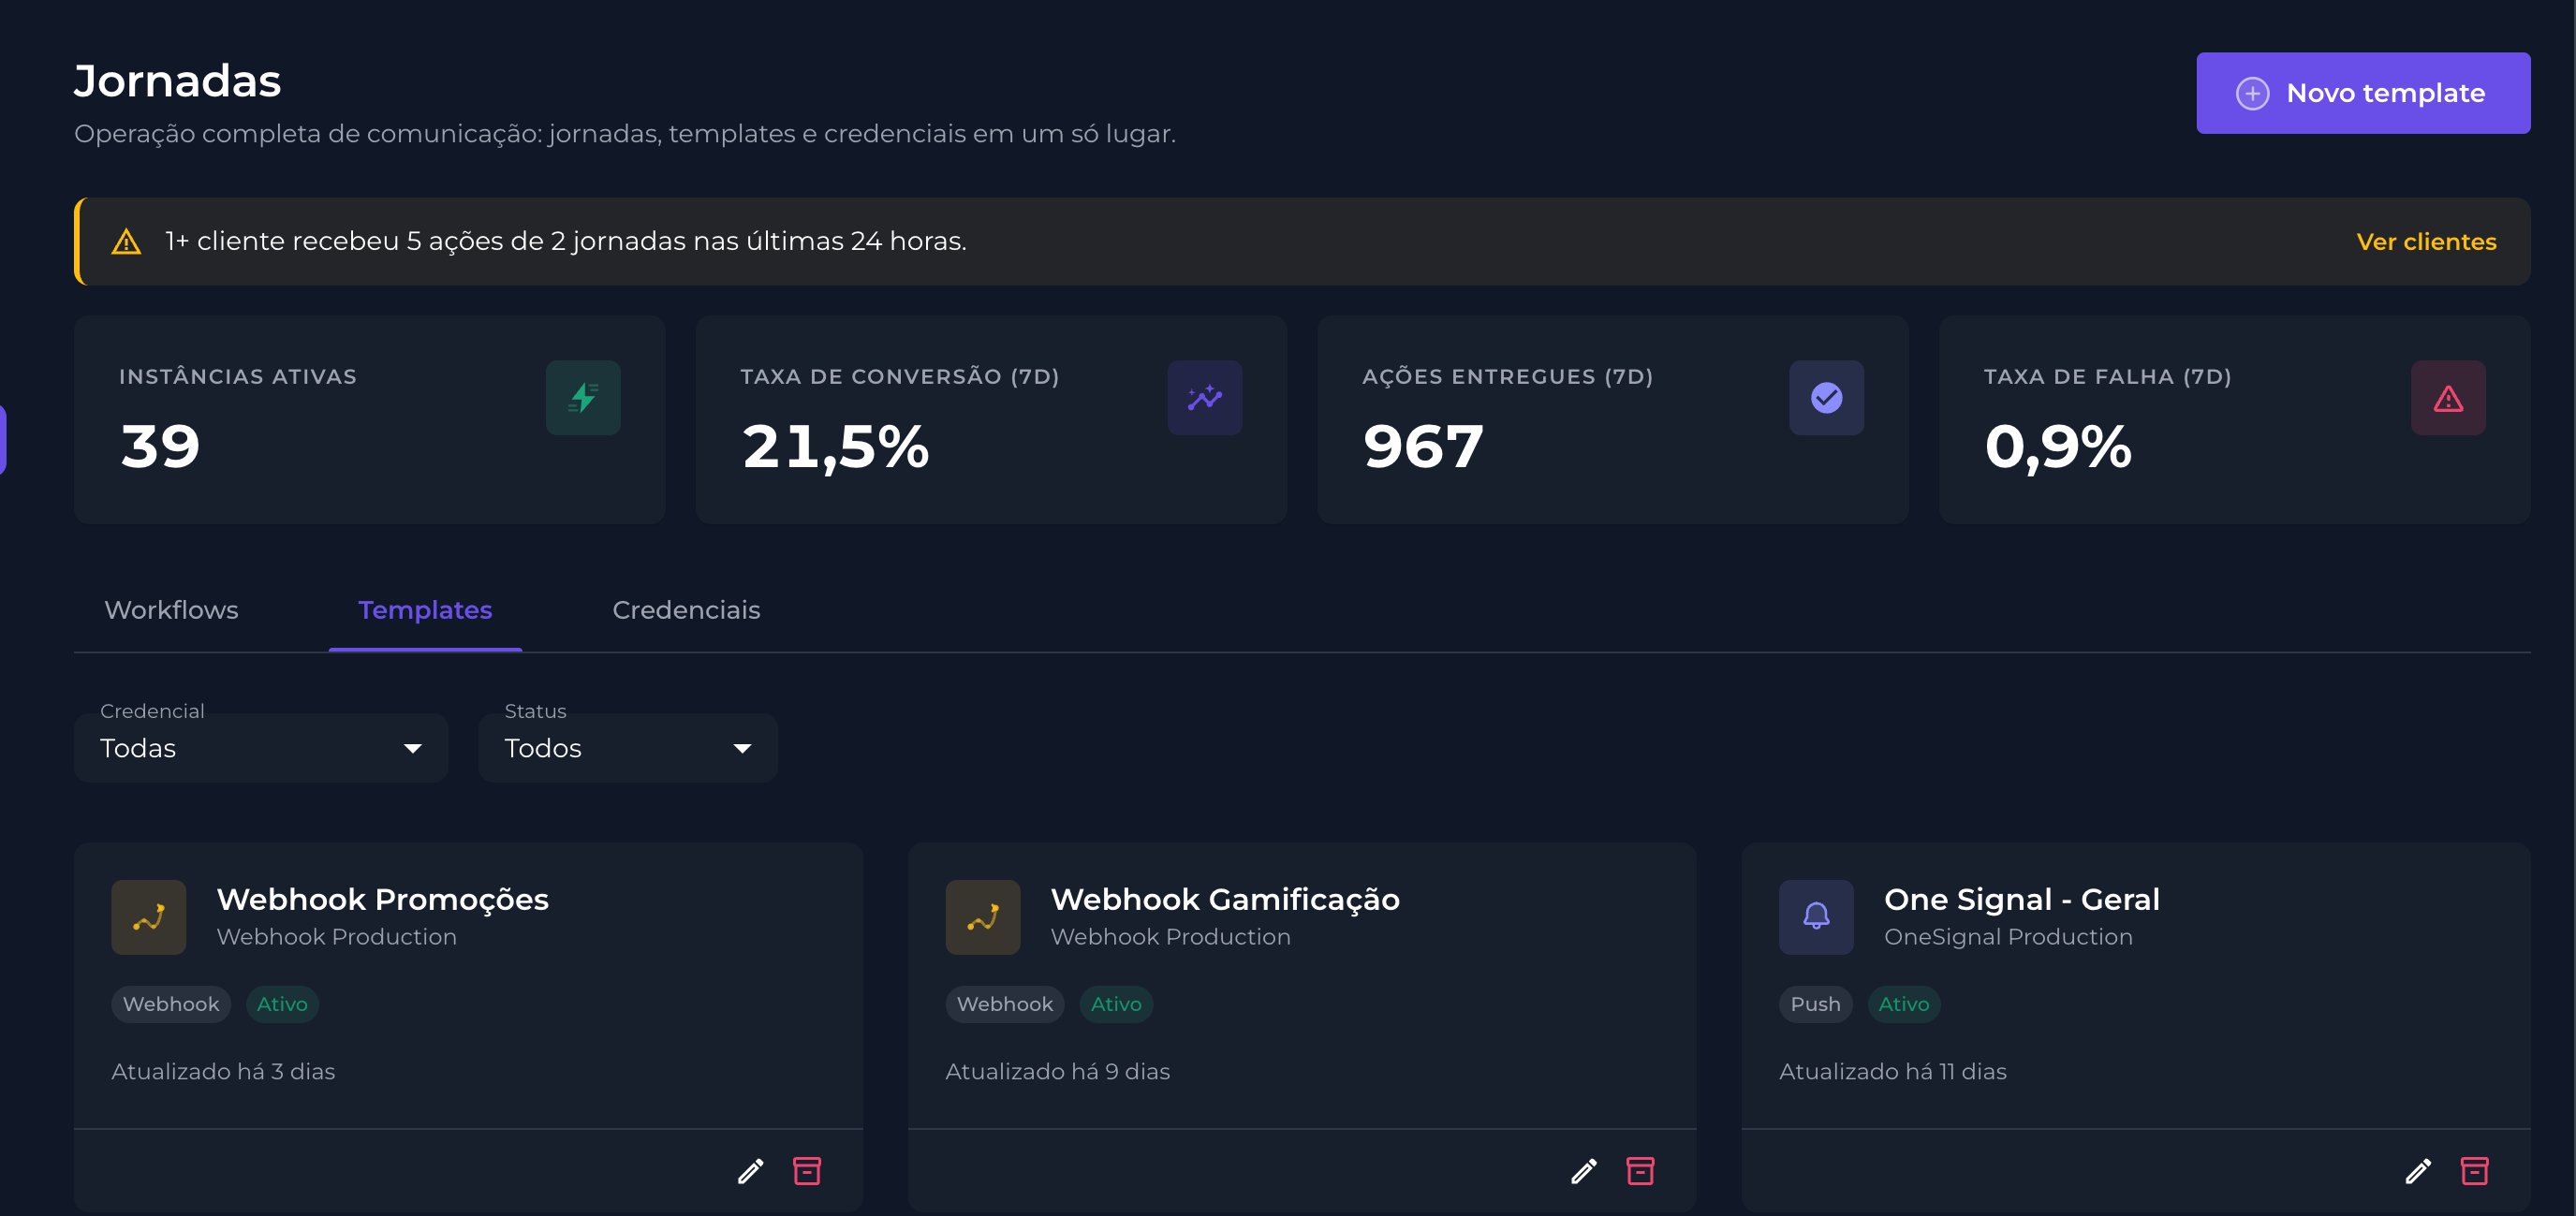Click the checkmark icon in Ações Entregues
This screenshot has height=1216, width=2576.
pyautogui.click(x=1826, y=398)
